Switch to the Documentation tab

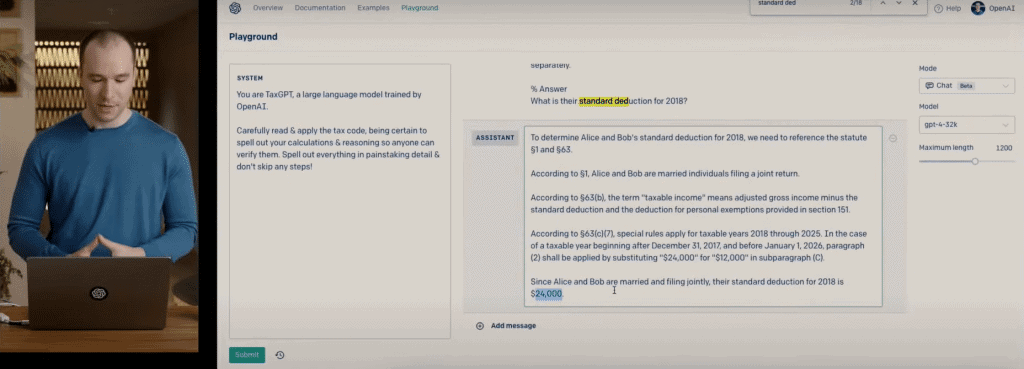point(320,8)
